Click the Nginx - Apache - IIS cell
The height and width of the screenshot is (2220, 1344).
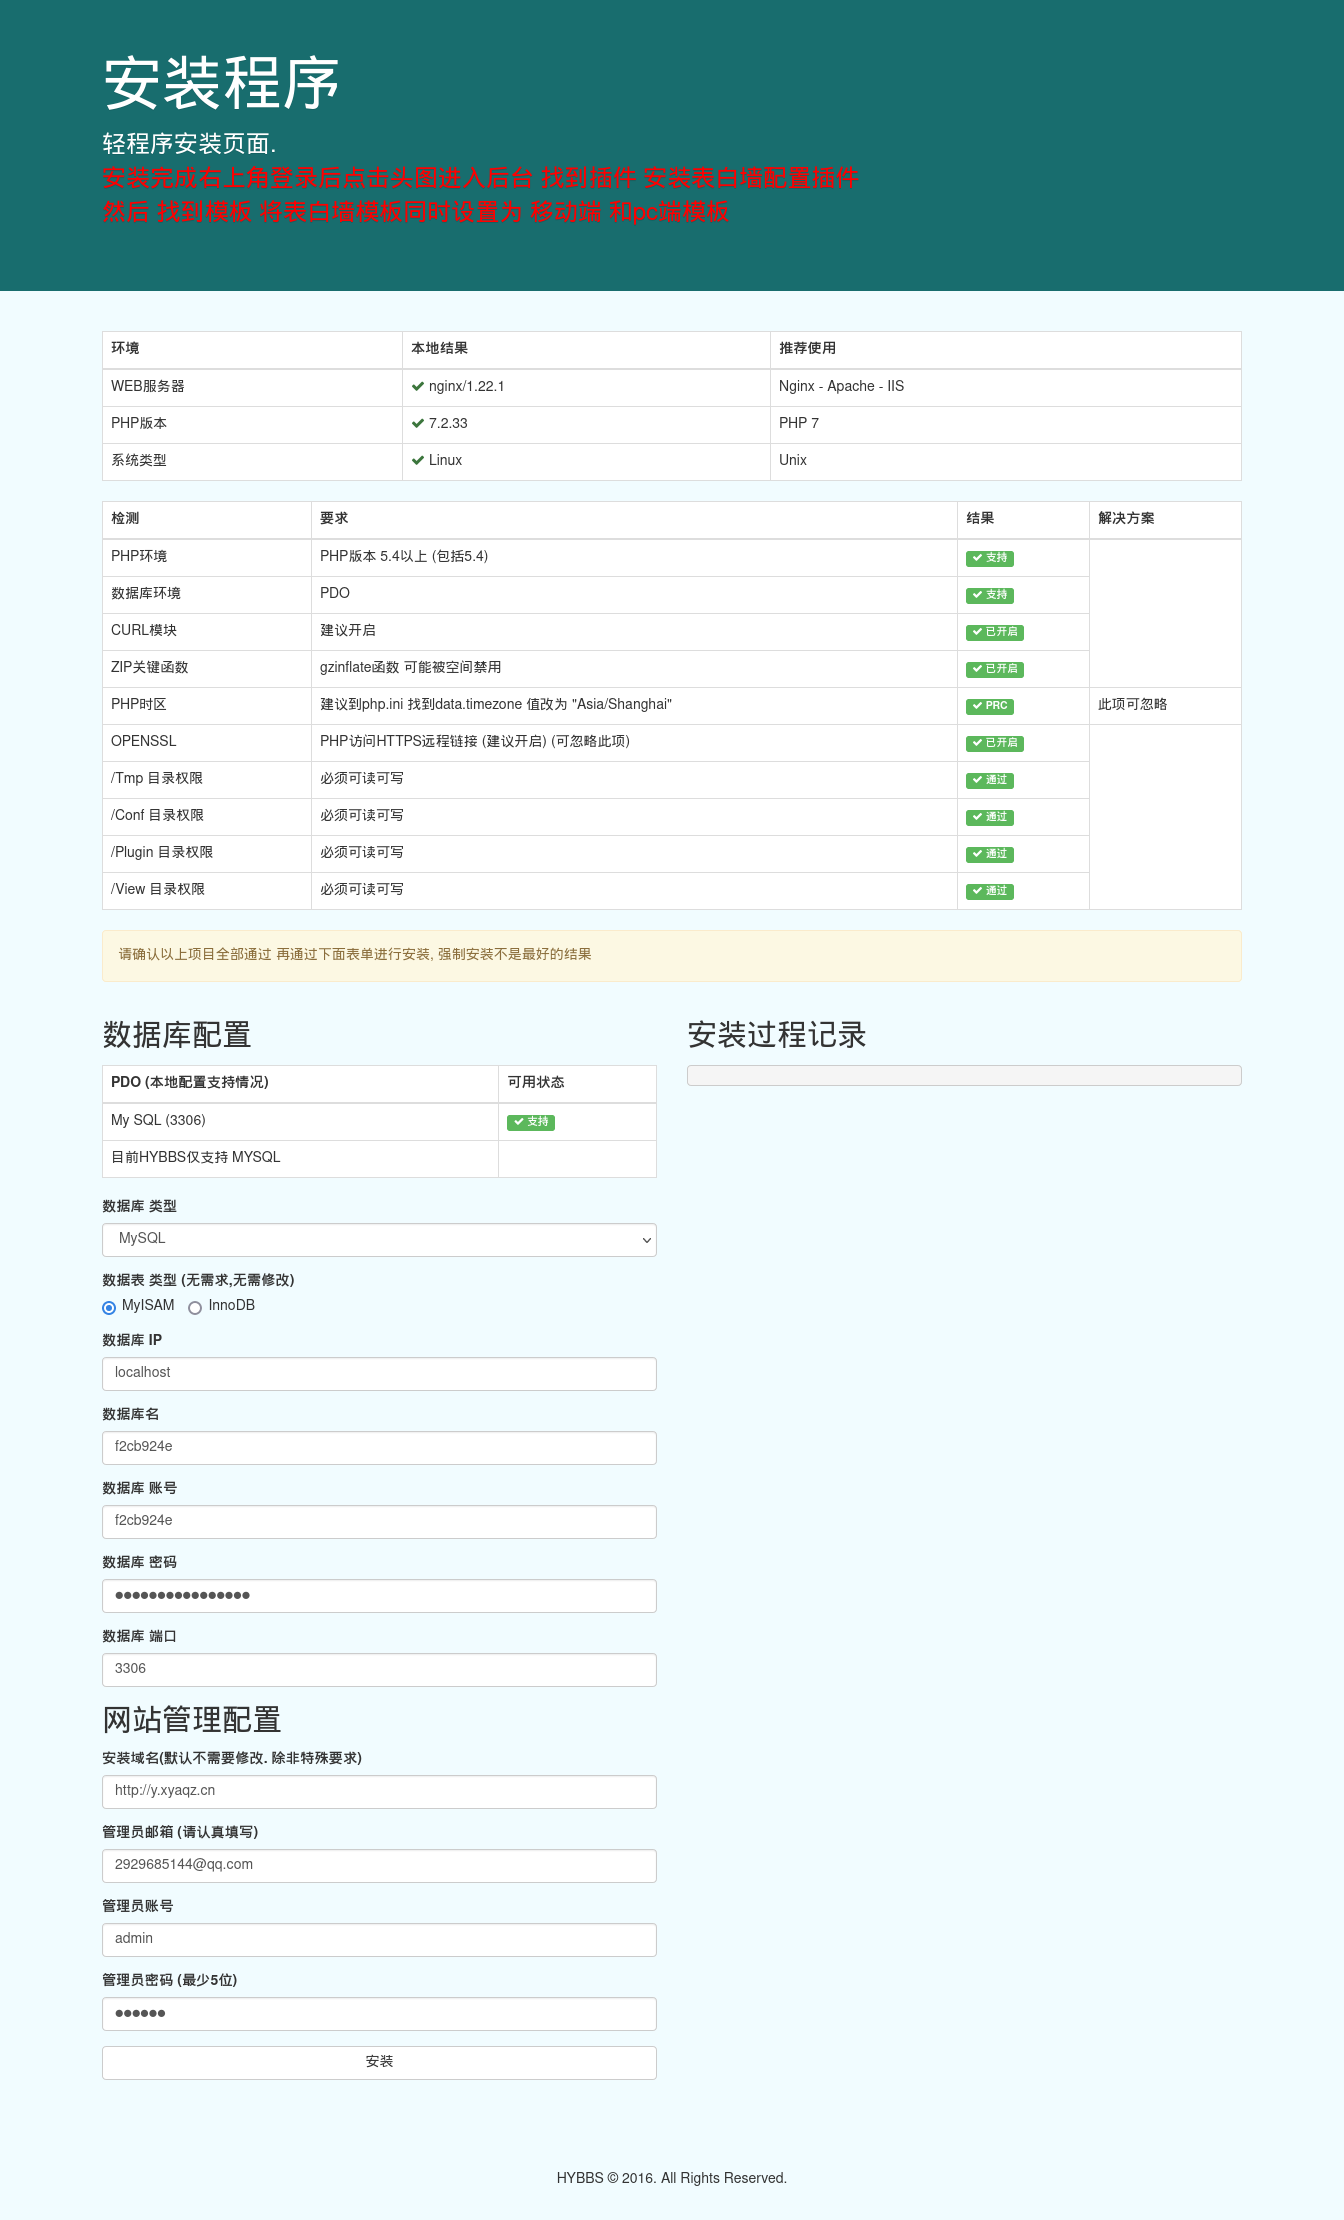point(1005,387)
